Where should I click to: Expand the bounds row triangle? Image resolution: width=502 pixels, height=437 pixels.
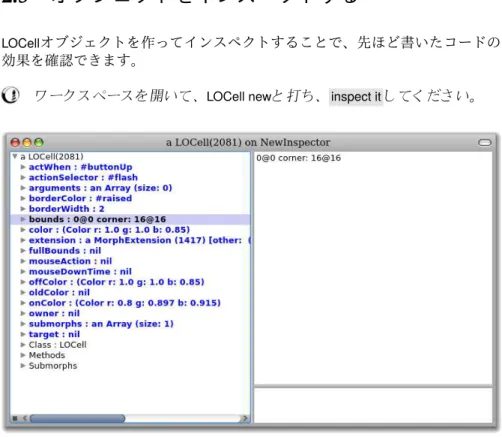tap(23, 219)
